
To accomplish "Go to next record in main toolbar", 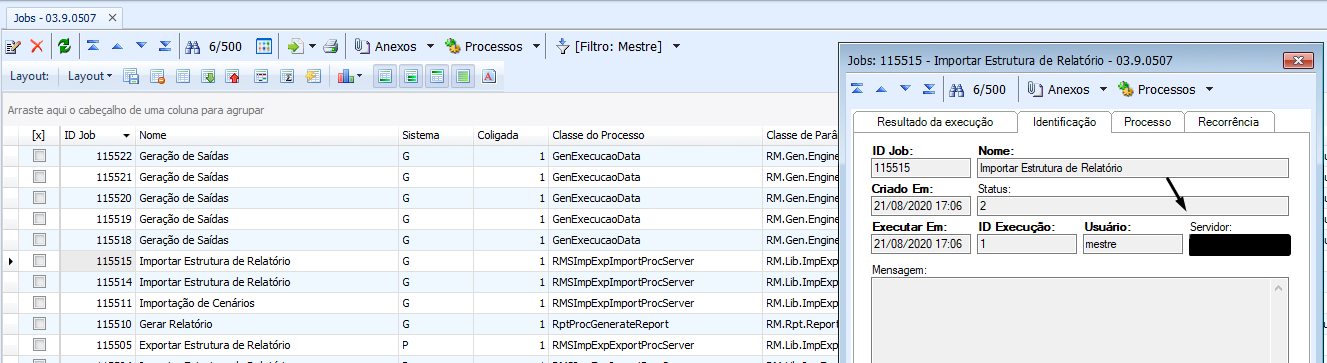I will click(x=141, y=46).
